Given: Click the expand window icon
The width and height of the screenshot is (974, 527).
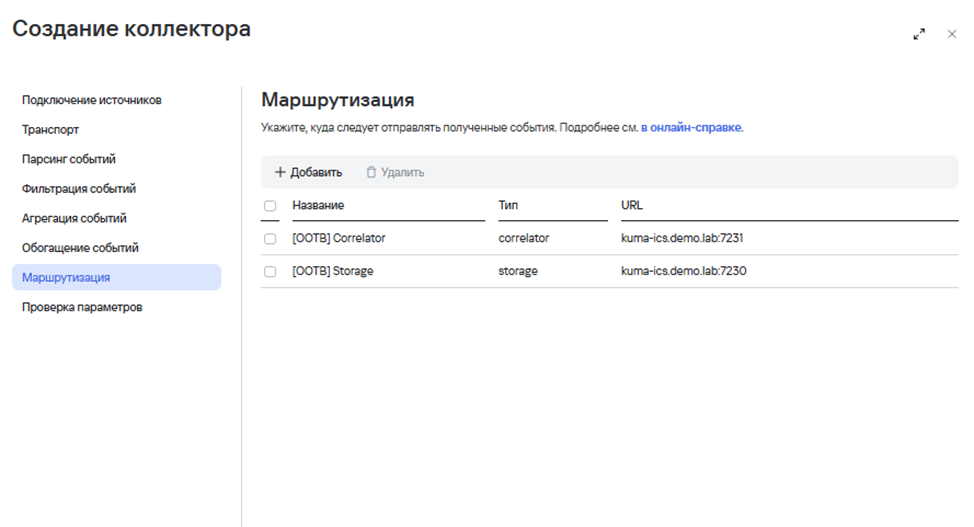Looking at the screenshot, I should [x=919, y=34].
